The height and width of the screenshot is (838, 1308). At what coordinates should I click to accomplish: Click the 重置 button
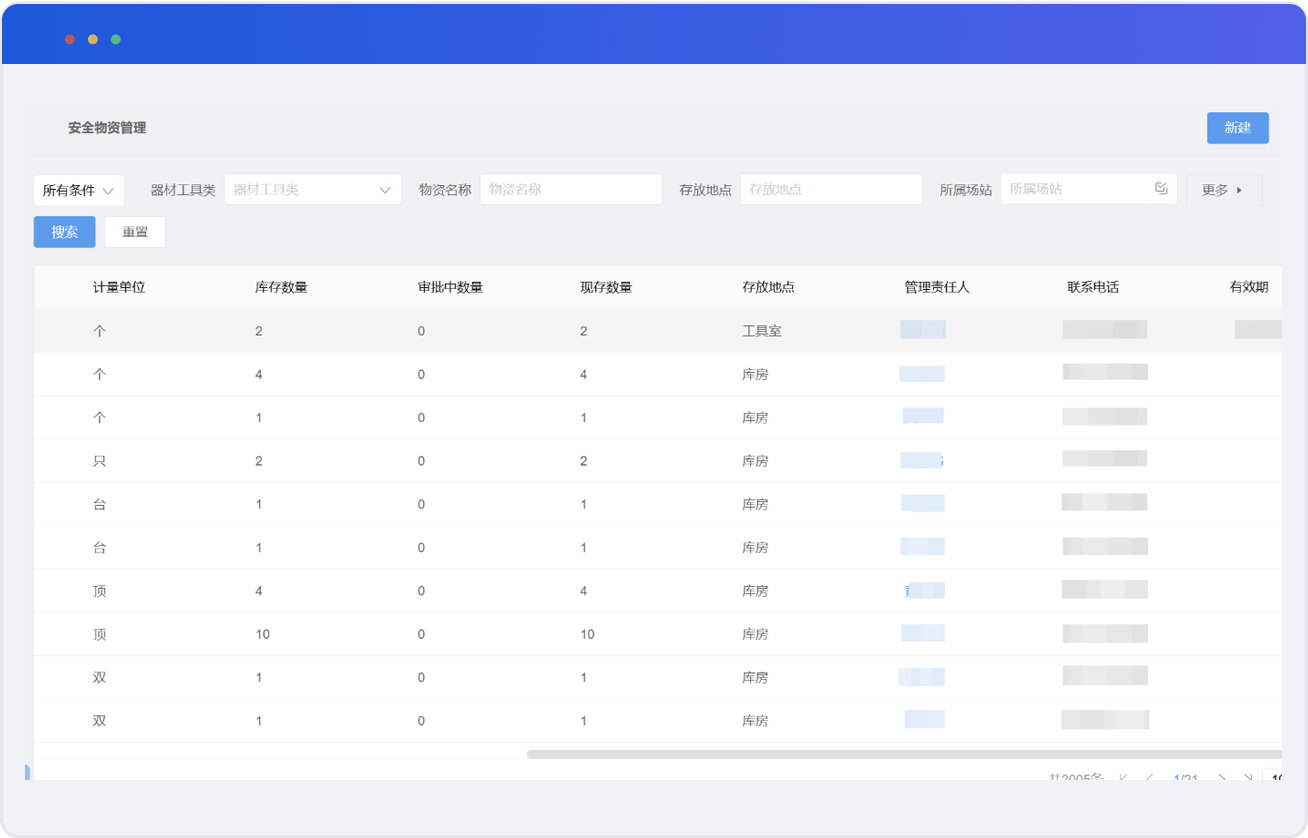tap(135, 232)
